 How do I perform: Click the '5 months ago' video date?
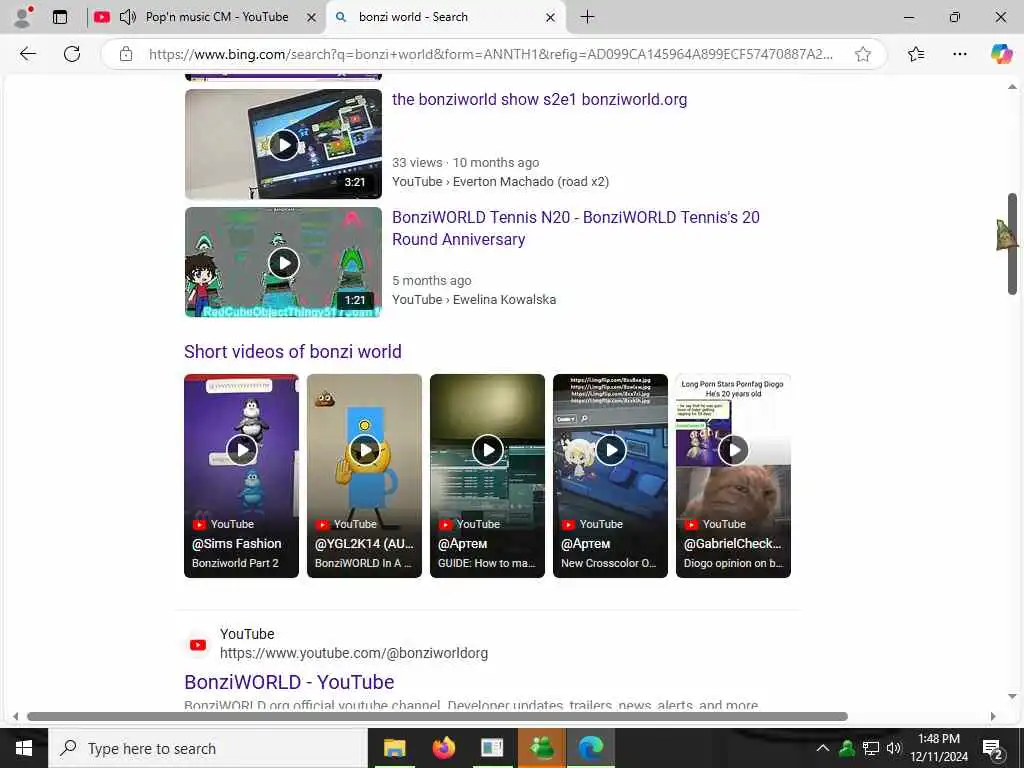[x=432, y=281]
